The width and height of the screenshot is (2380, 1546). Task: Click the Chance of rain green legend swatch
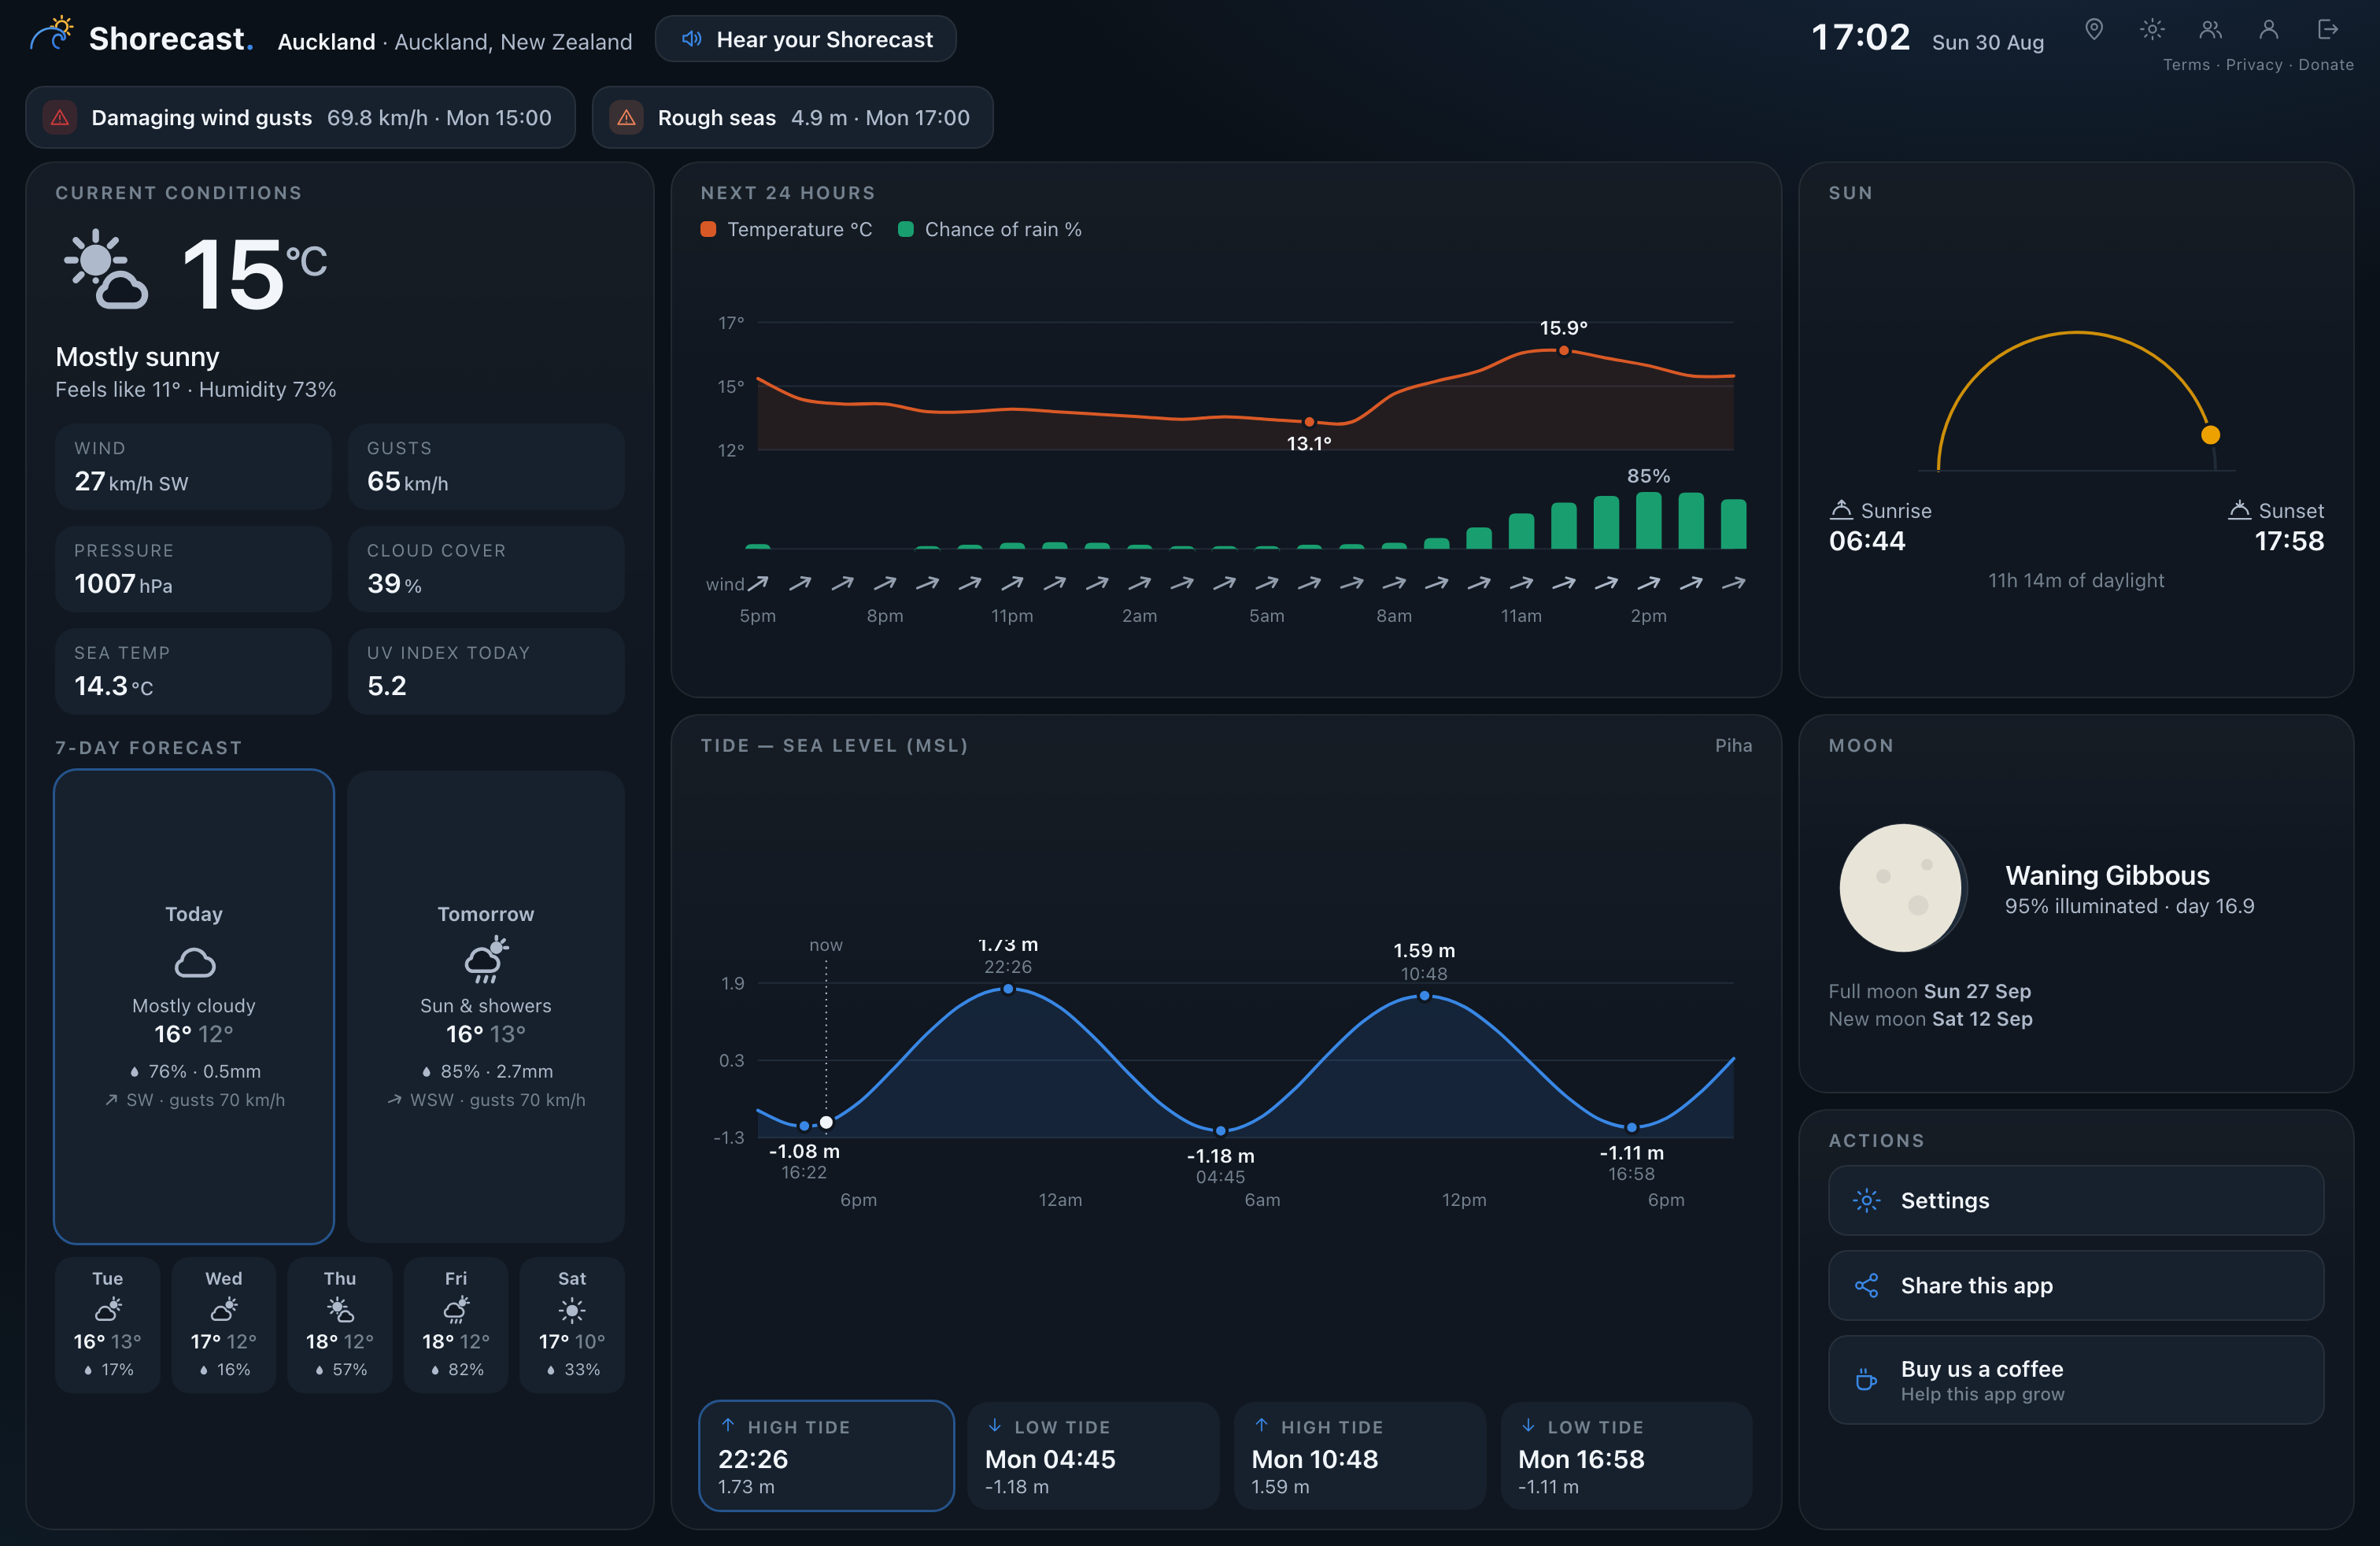click(x=906, y=229)
